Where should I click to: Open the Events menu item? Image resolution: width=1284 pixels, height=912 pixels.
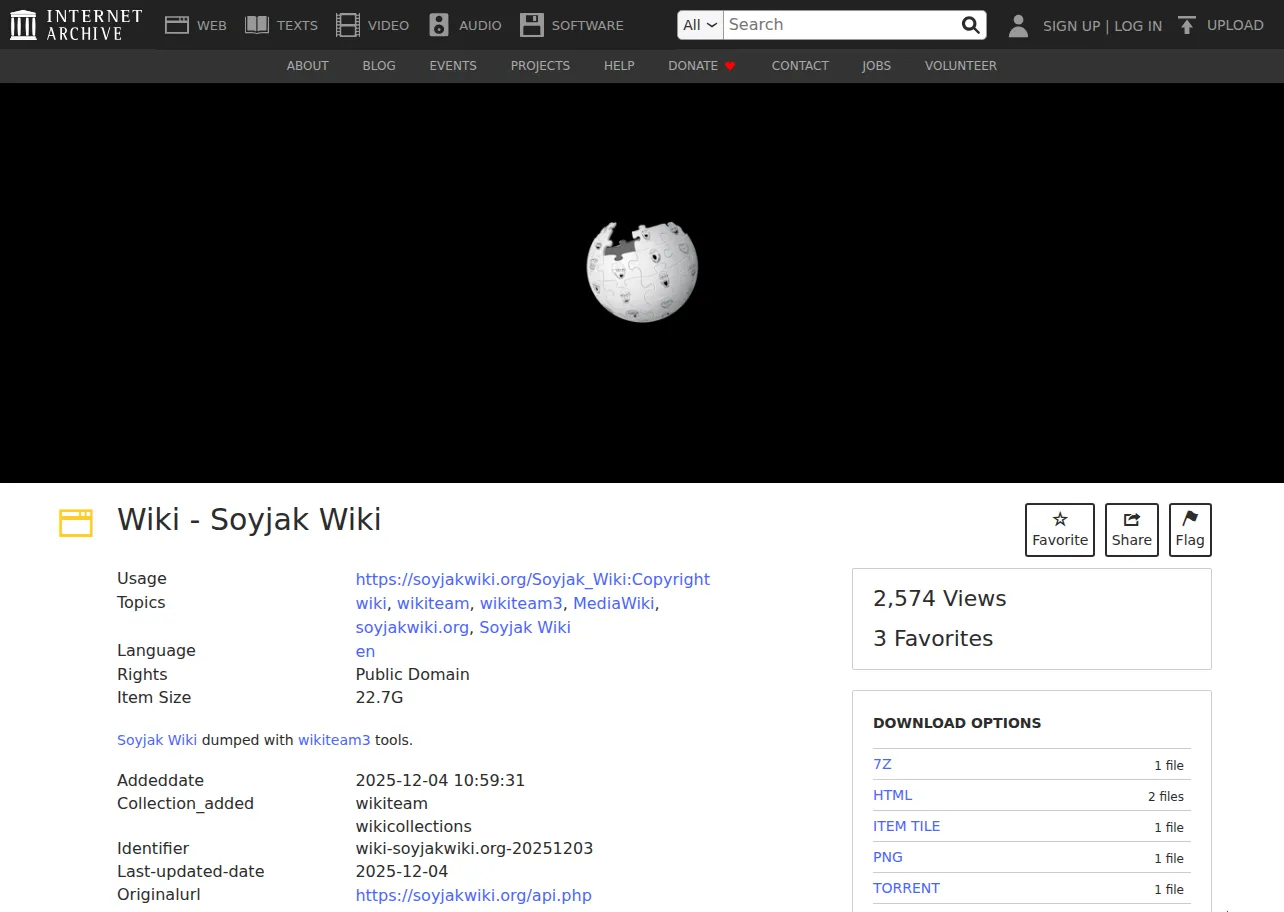tap(453, 66)
